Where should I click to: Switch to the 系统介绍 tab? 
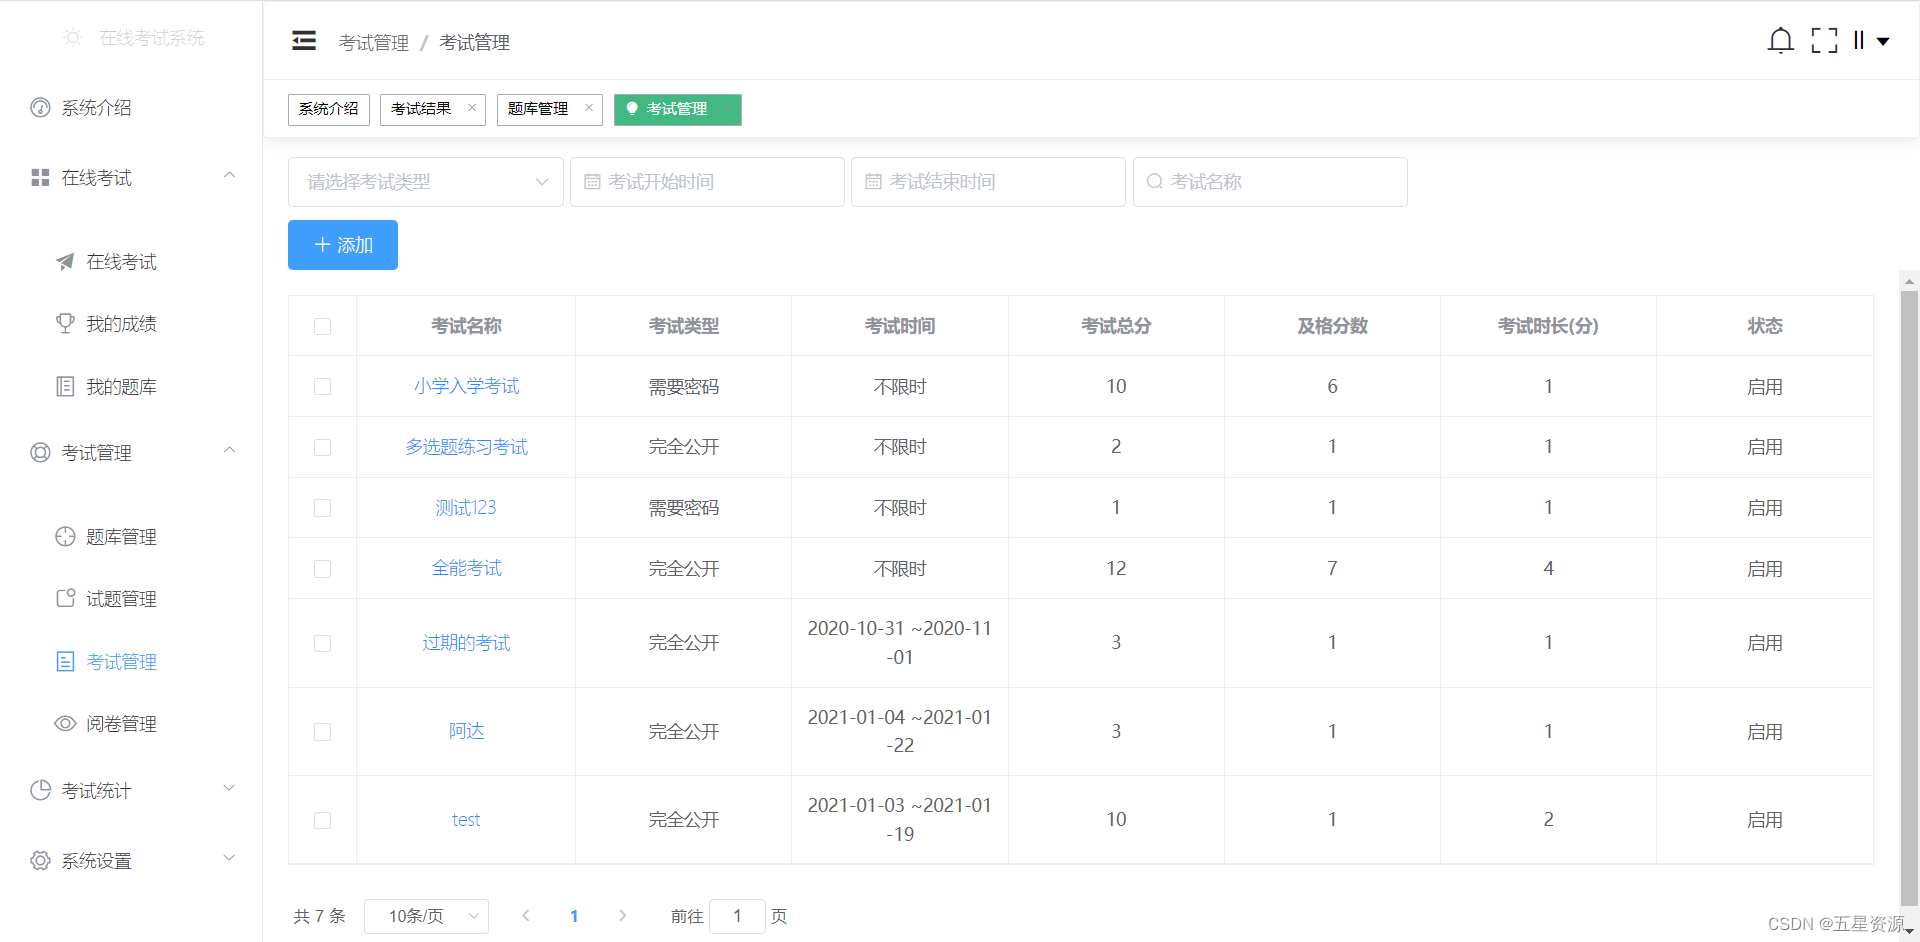pyautogui.click(x=329, y=109)
